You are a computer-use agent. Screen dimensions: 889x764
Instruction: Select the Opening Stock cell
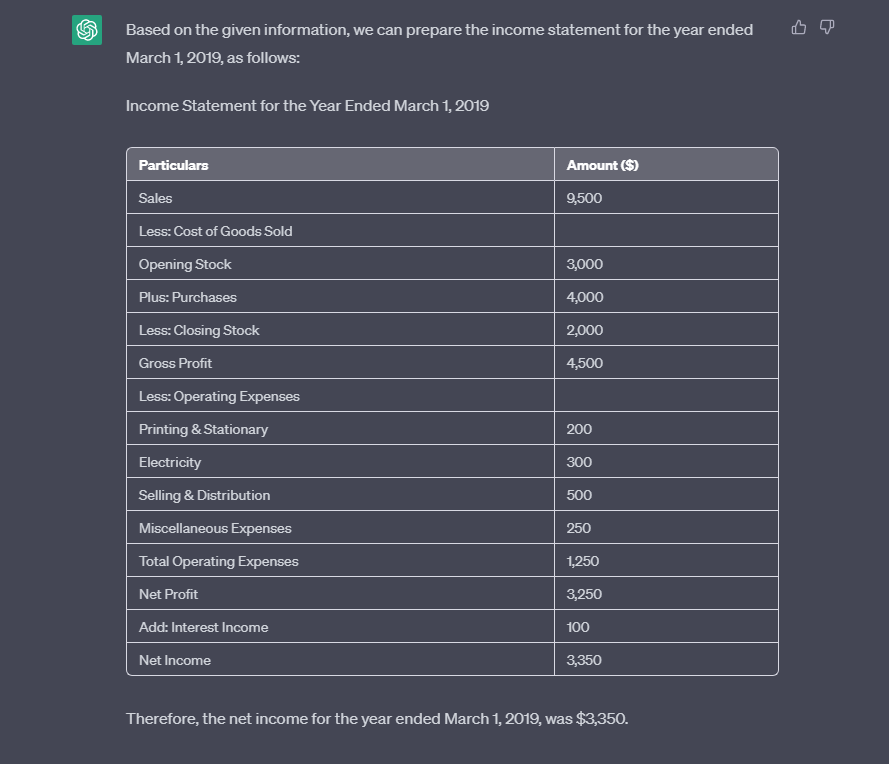pos(185,264)
